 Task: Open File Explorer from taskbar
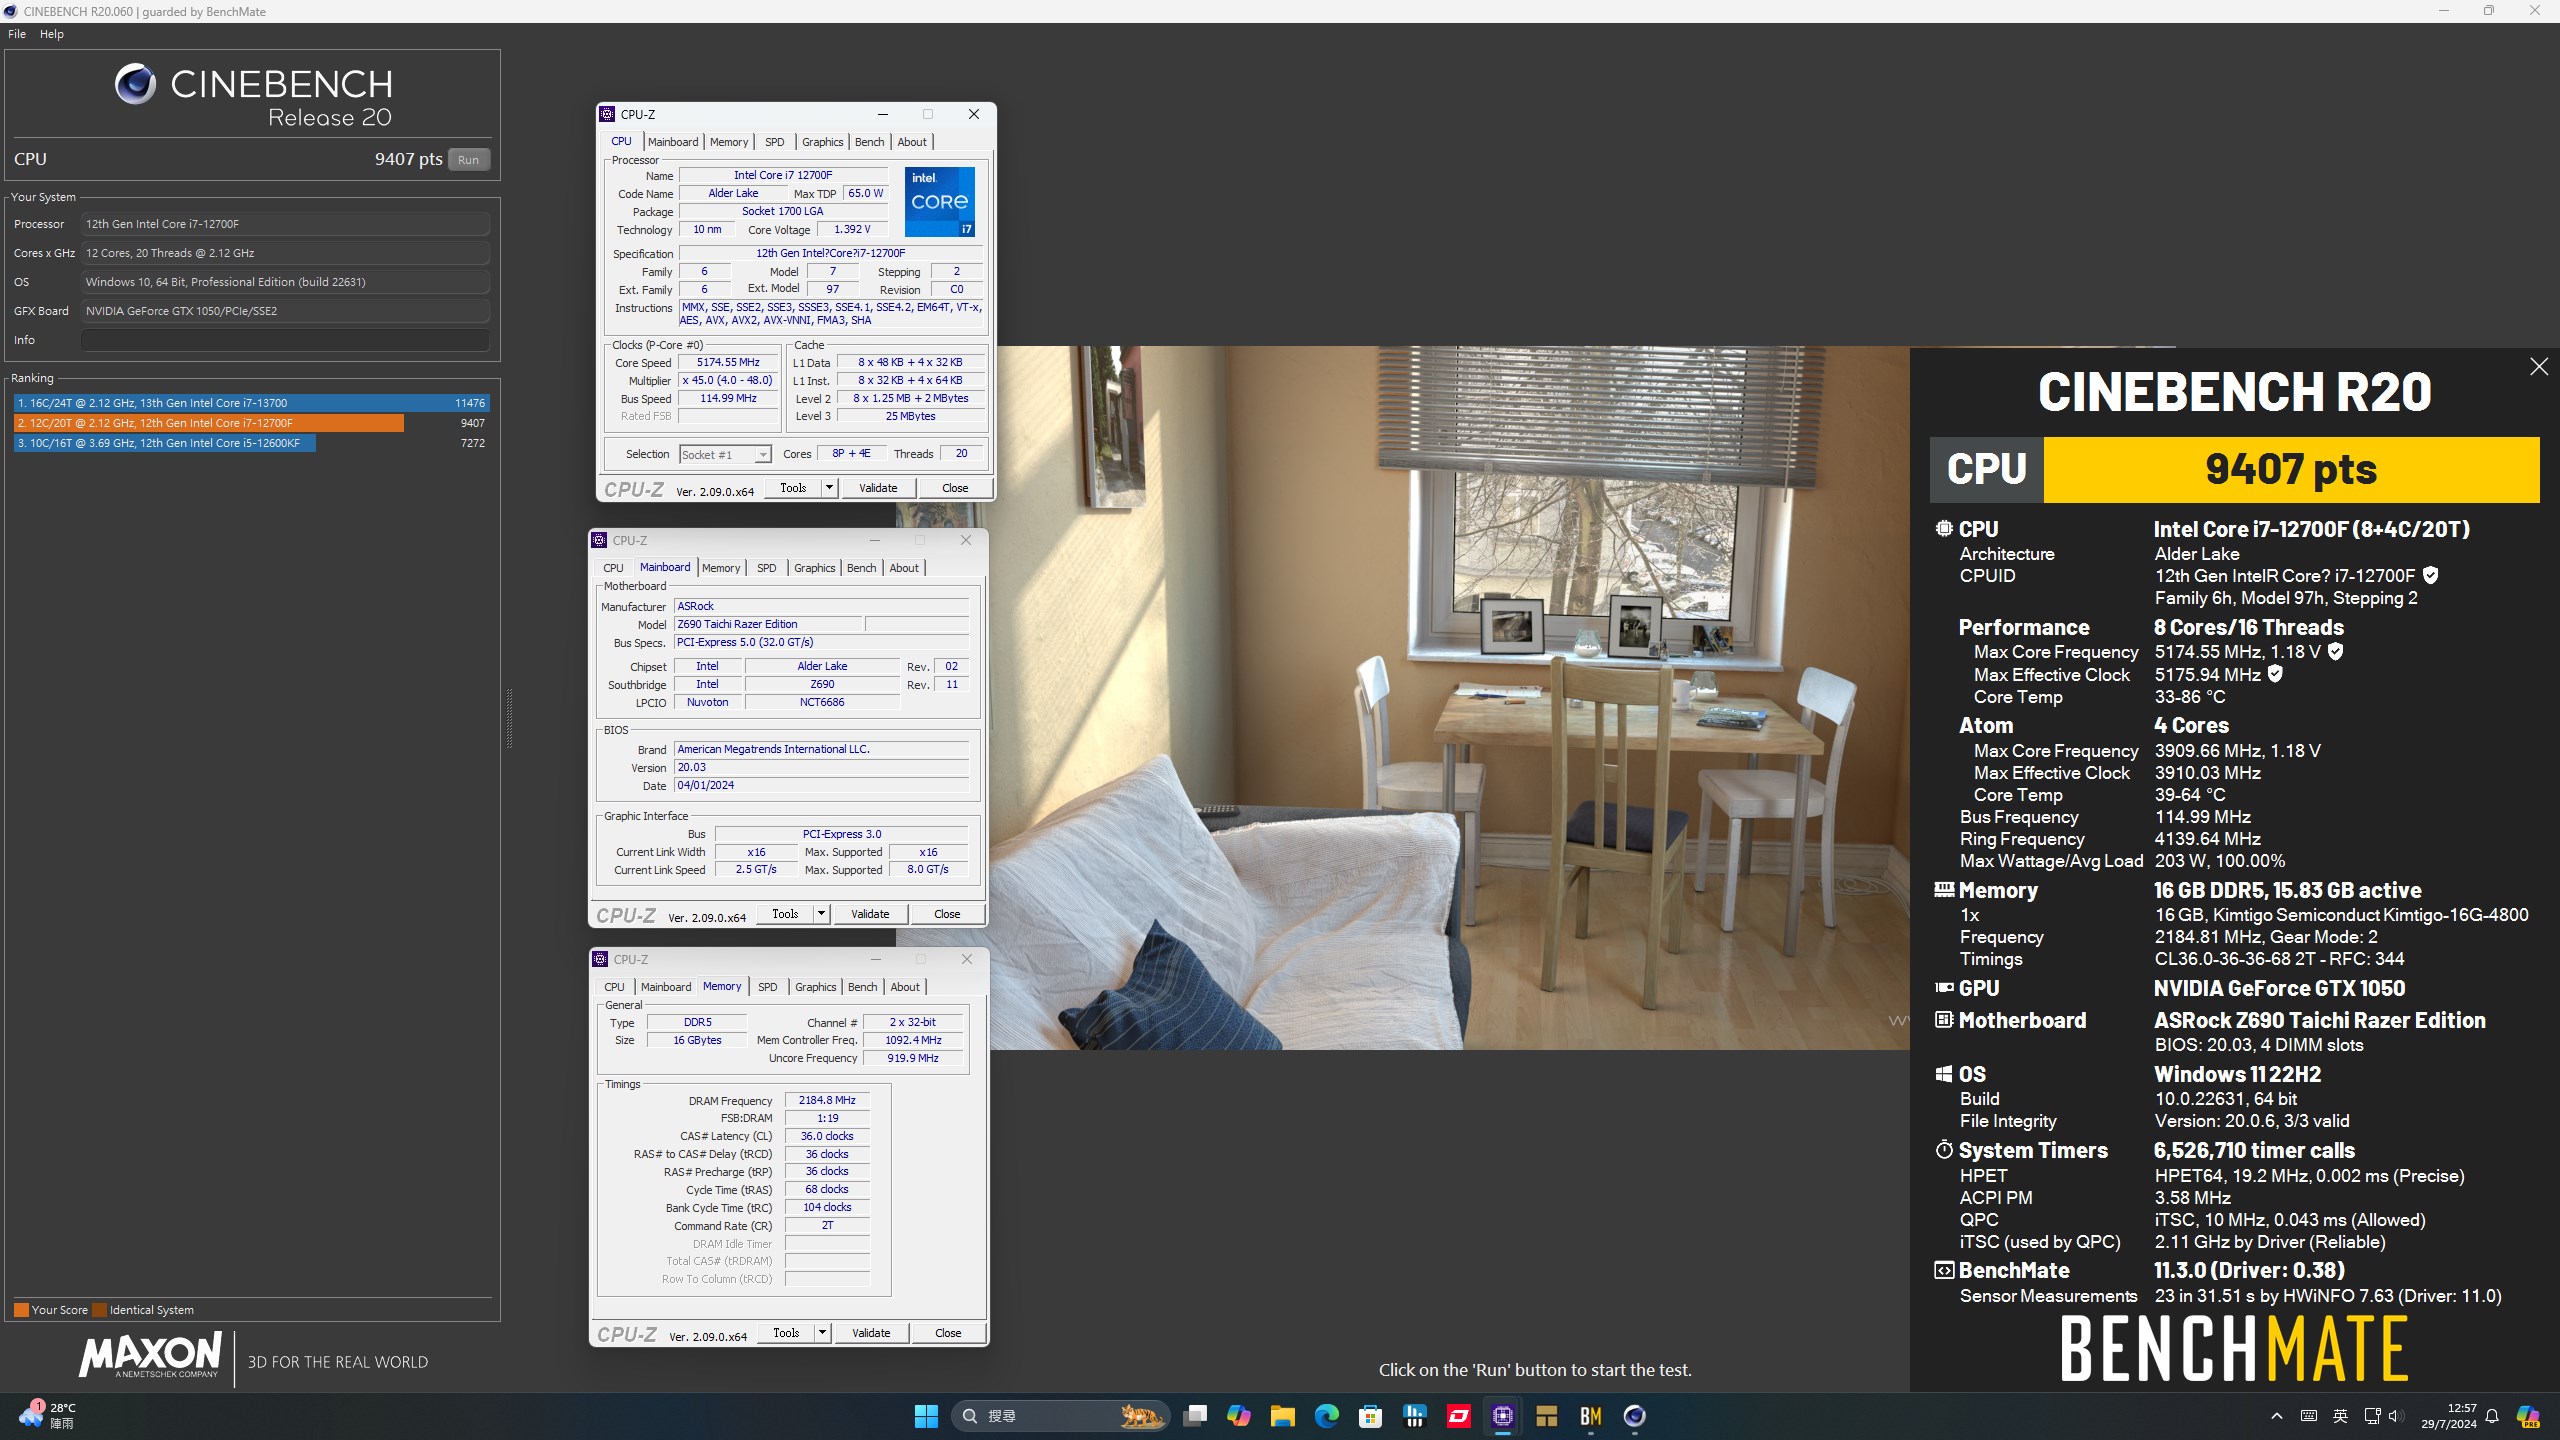pyautogui.click(x=1283, y=1416)
